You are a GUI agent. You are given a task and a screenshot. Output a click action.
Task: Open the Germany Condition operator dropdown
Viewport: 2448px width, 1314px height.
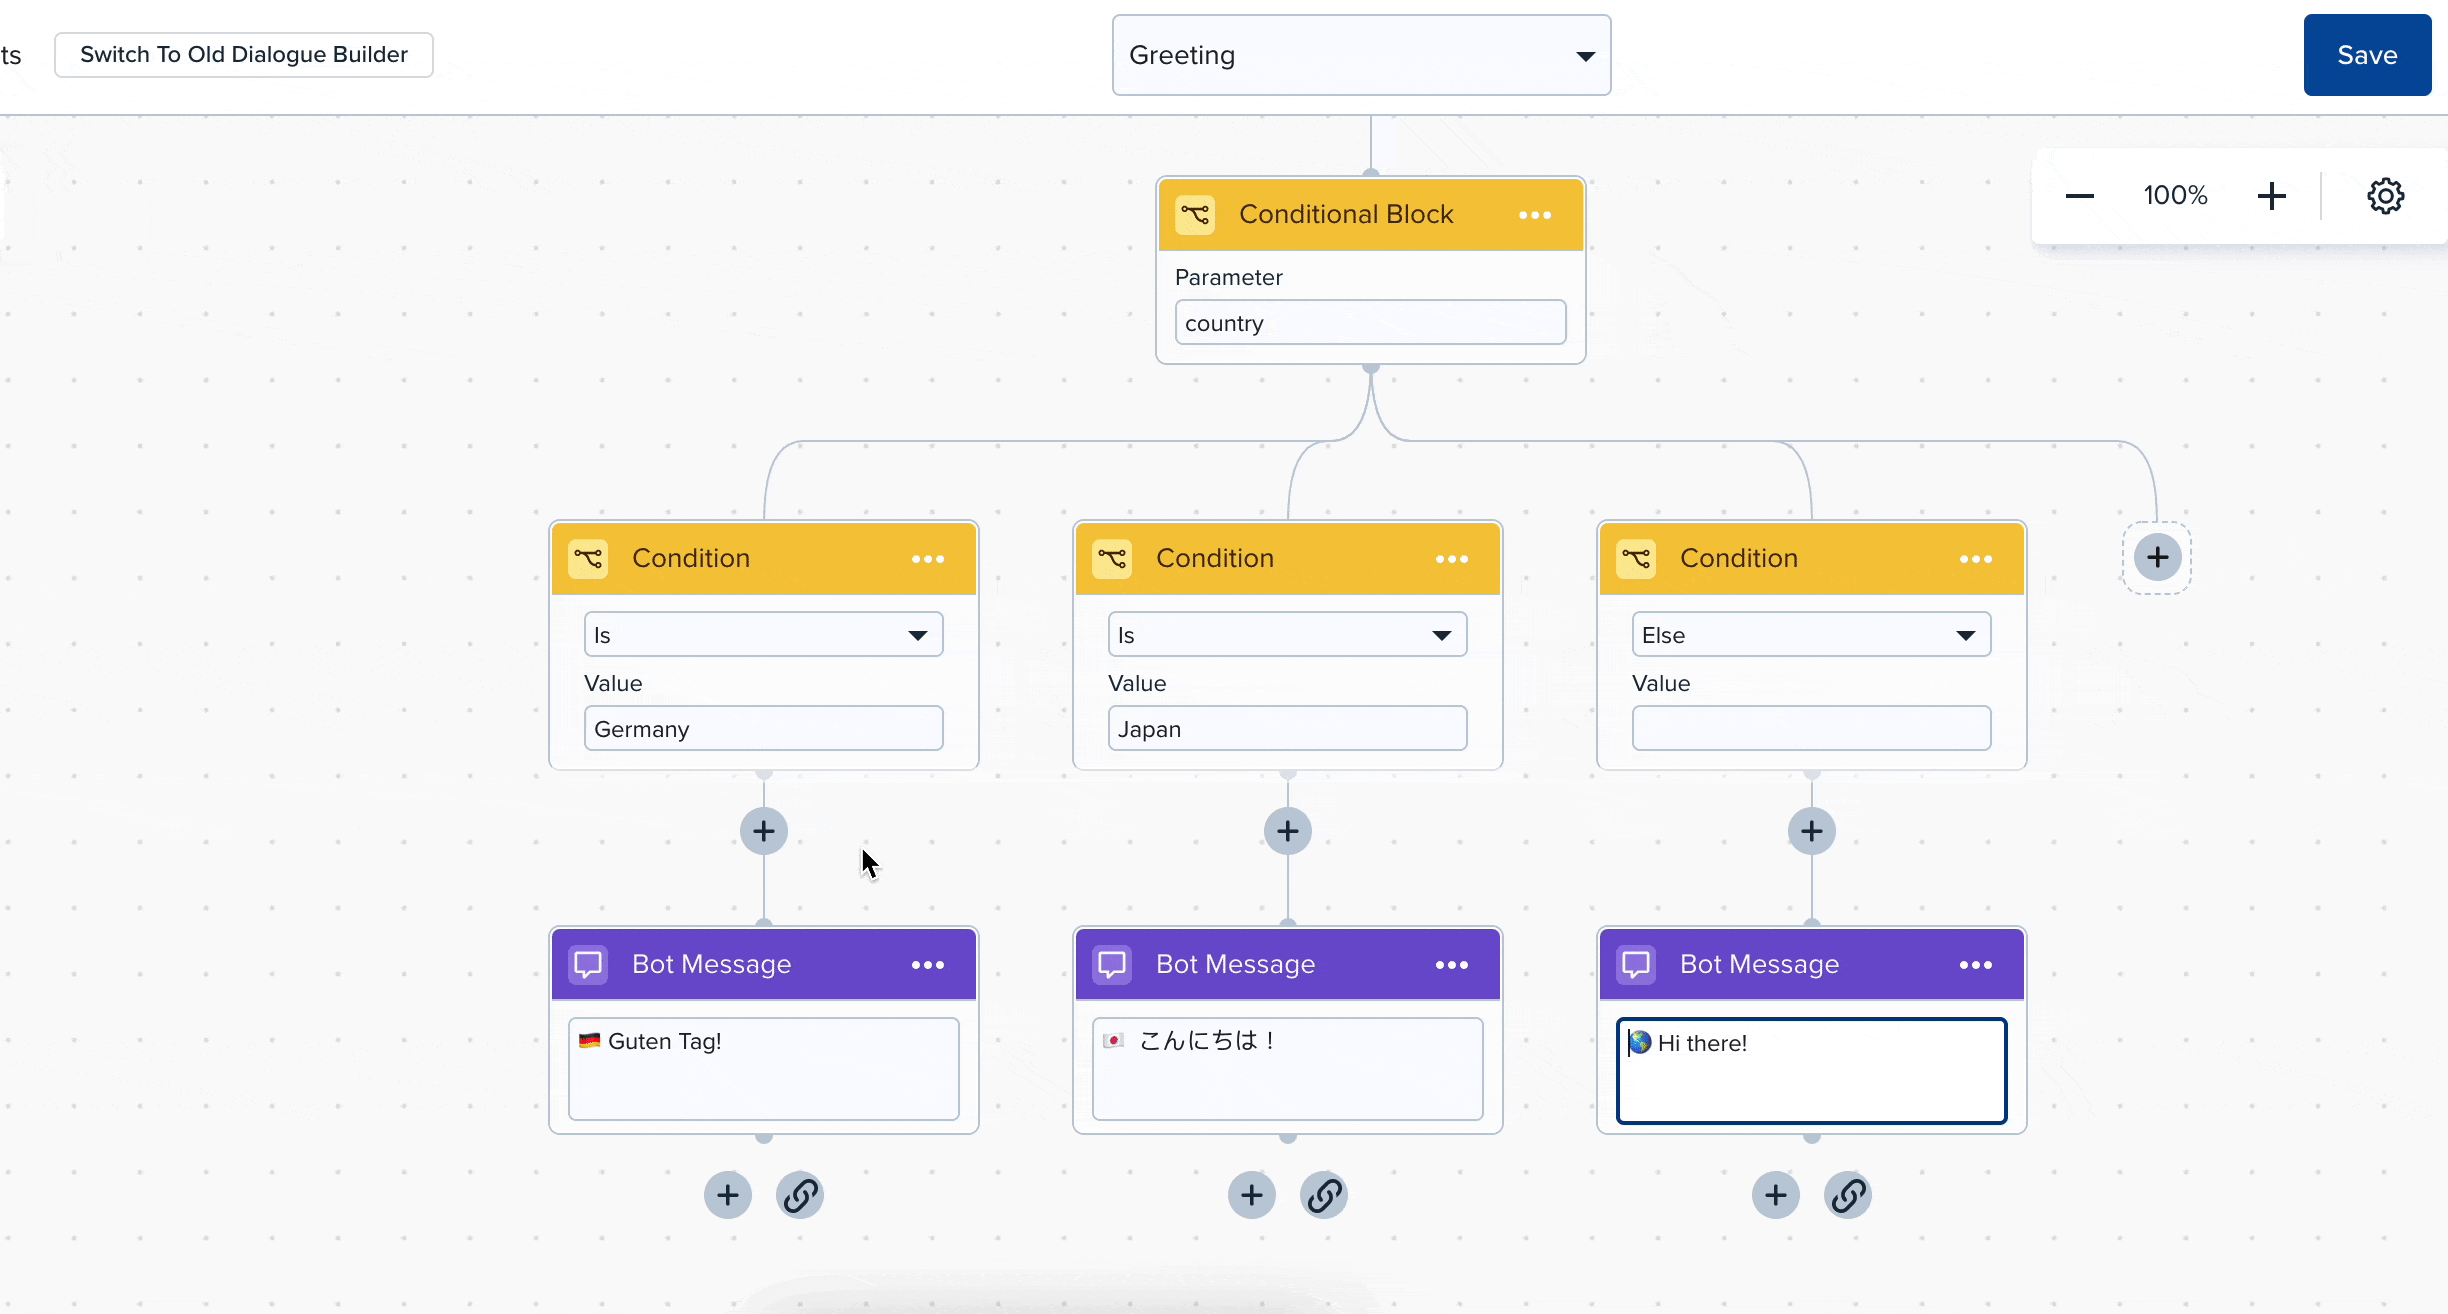pyautogui.click(x=763, y=634)
